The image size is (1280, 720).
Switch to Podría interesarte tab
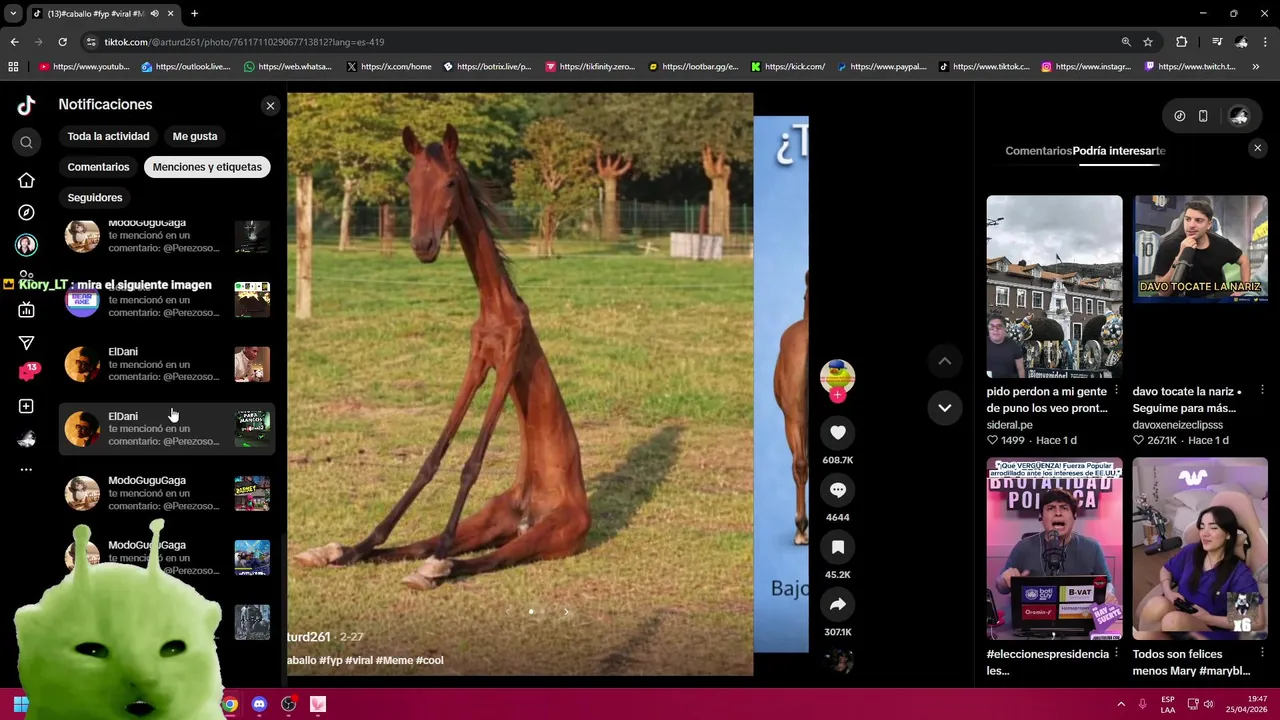(1119, 151)
